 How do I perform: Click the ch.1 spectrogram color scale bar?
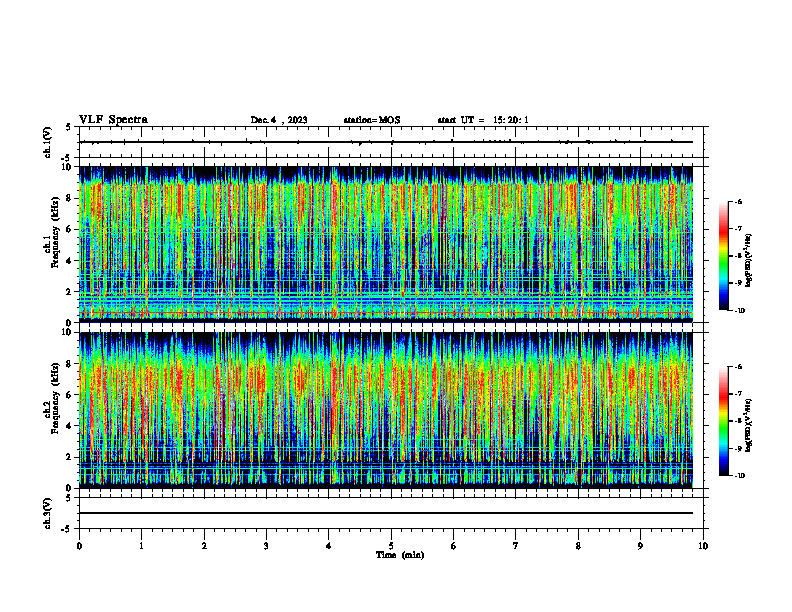tap(723, 256)
